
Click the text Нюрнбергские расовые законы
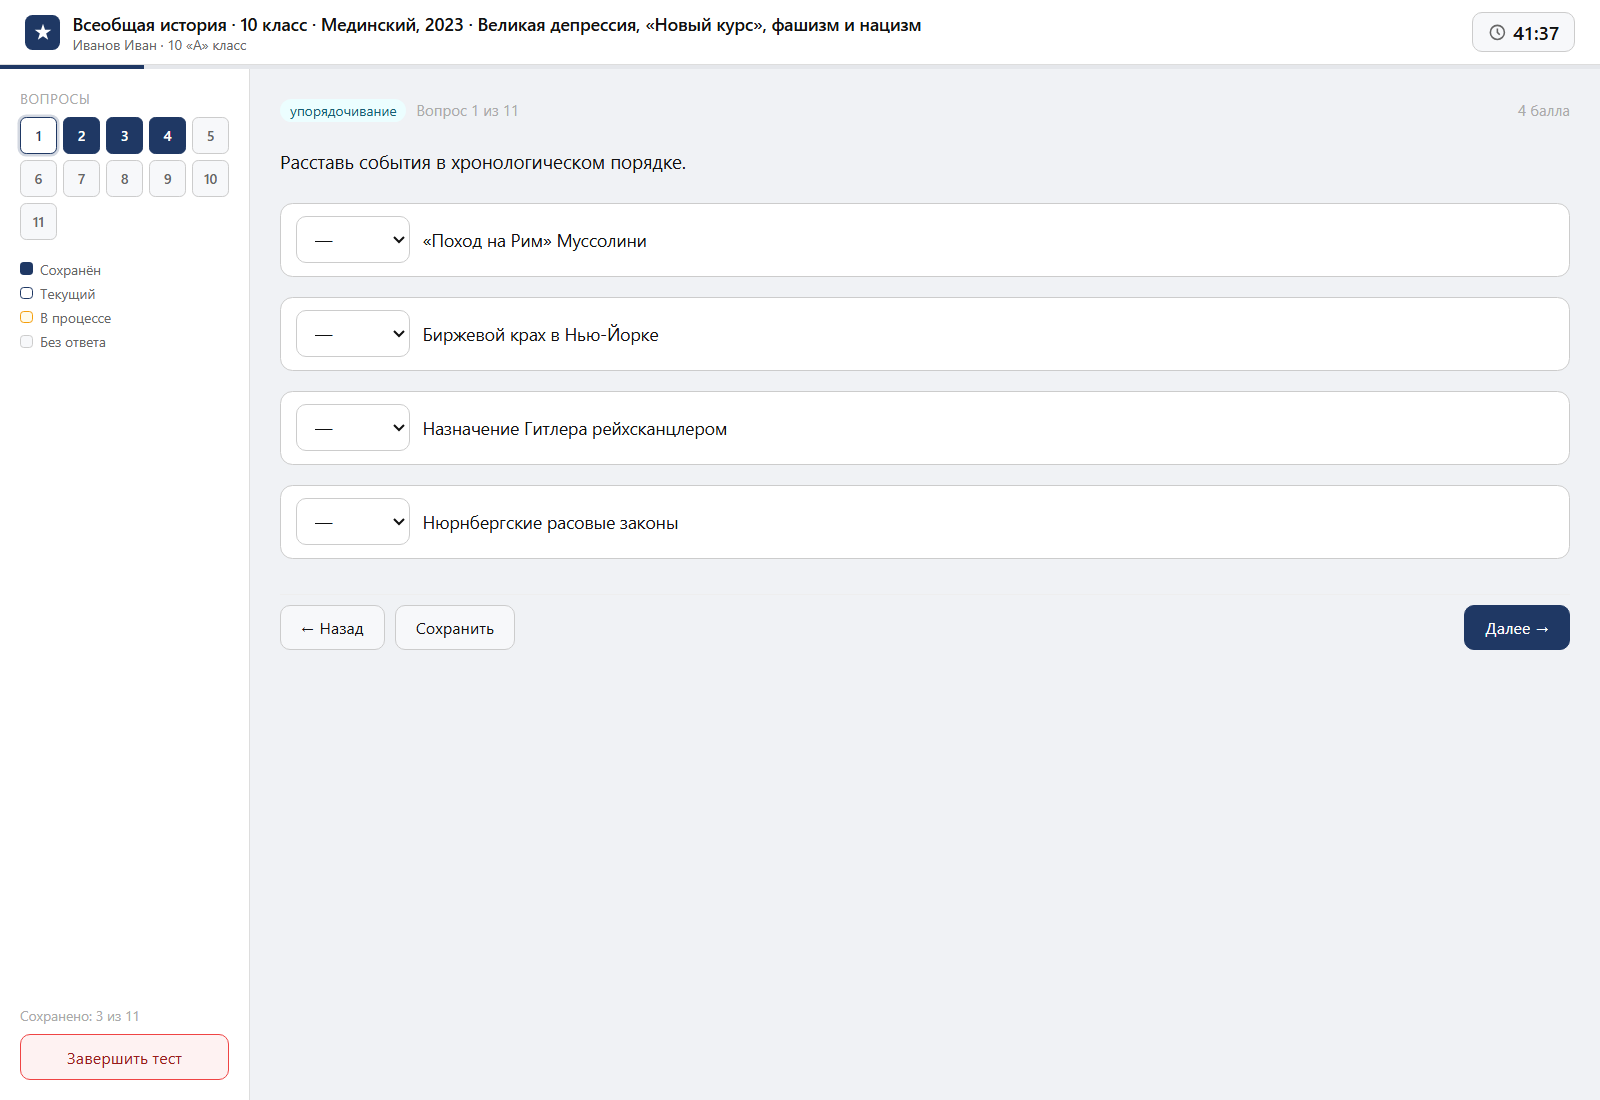pos(550,523)
